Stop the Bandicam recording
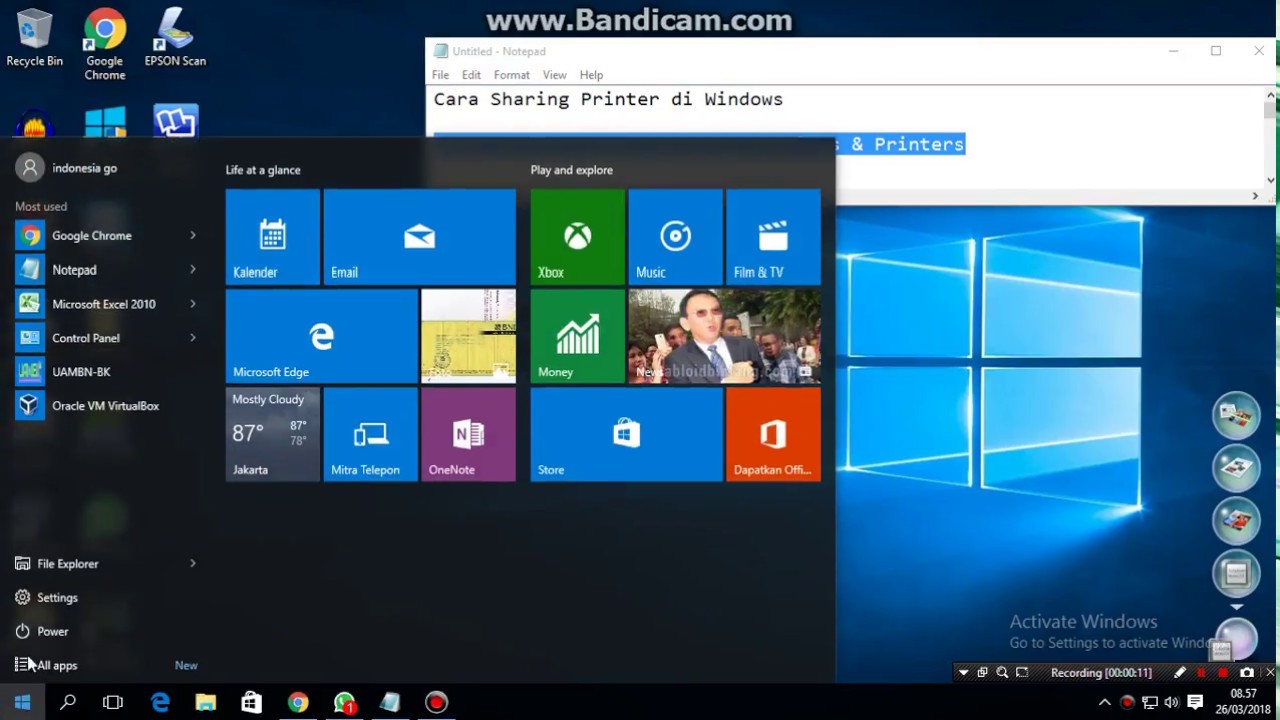The image size is (1280, 720). pos(1223,673)
